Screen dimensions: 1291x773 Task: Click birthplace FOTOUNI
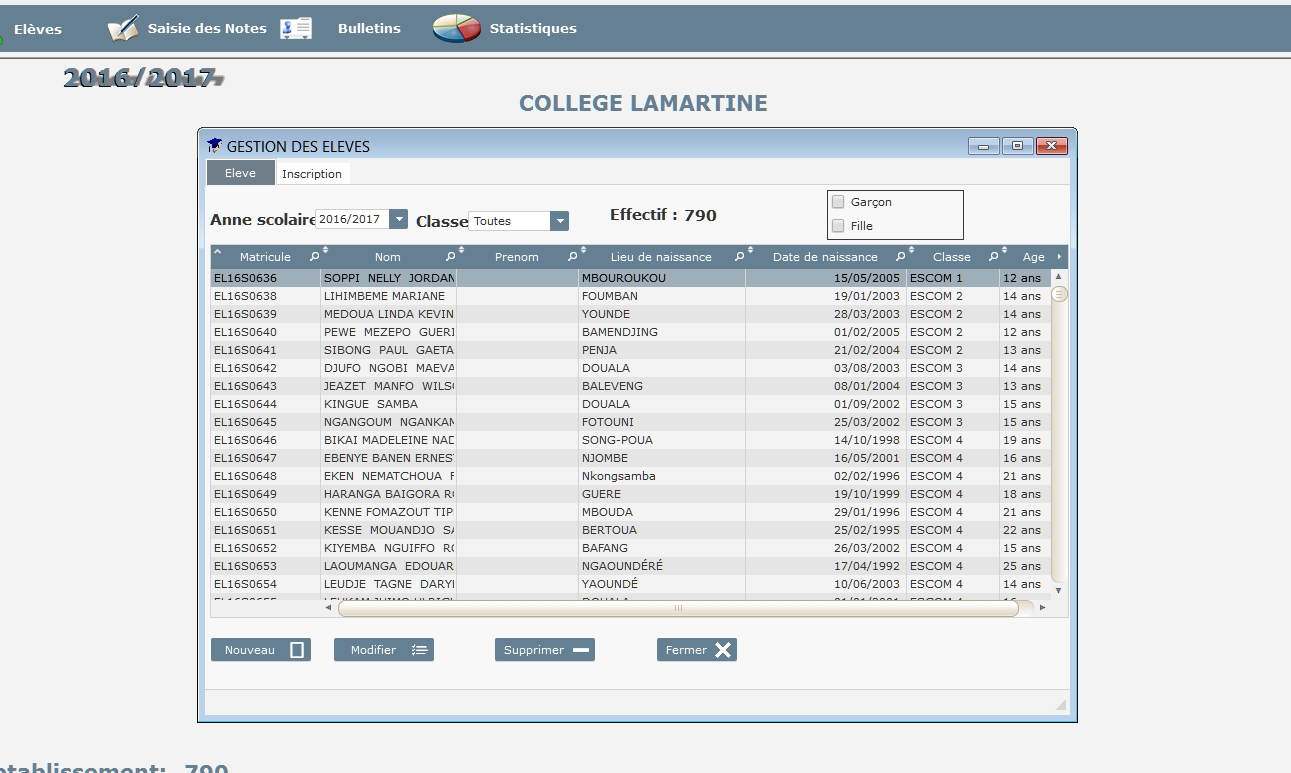click(x=608, y=422)
